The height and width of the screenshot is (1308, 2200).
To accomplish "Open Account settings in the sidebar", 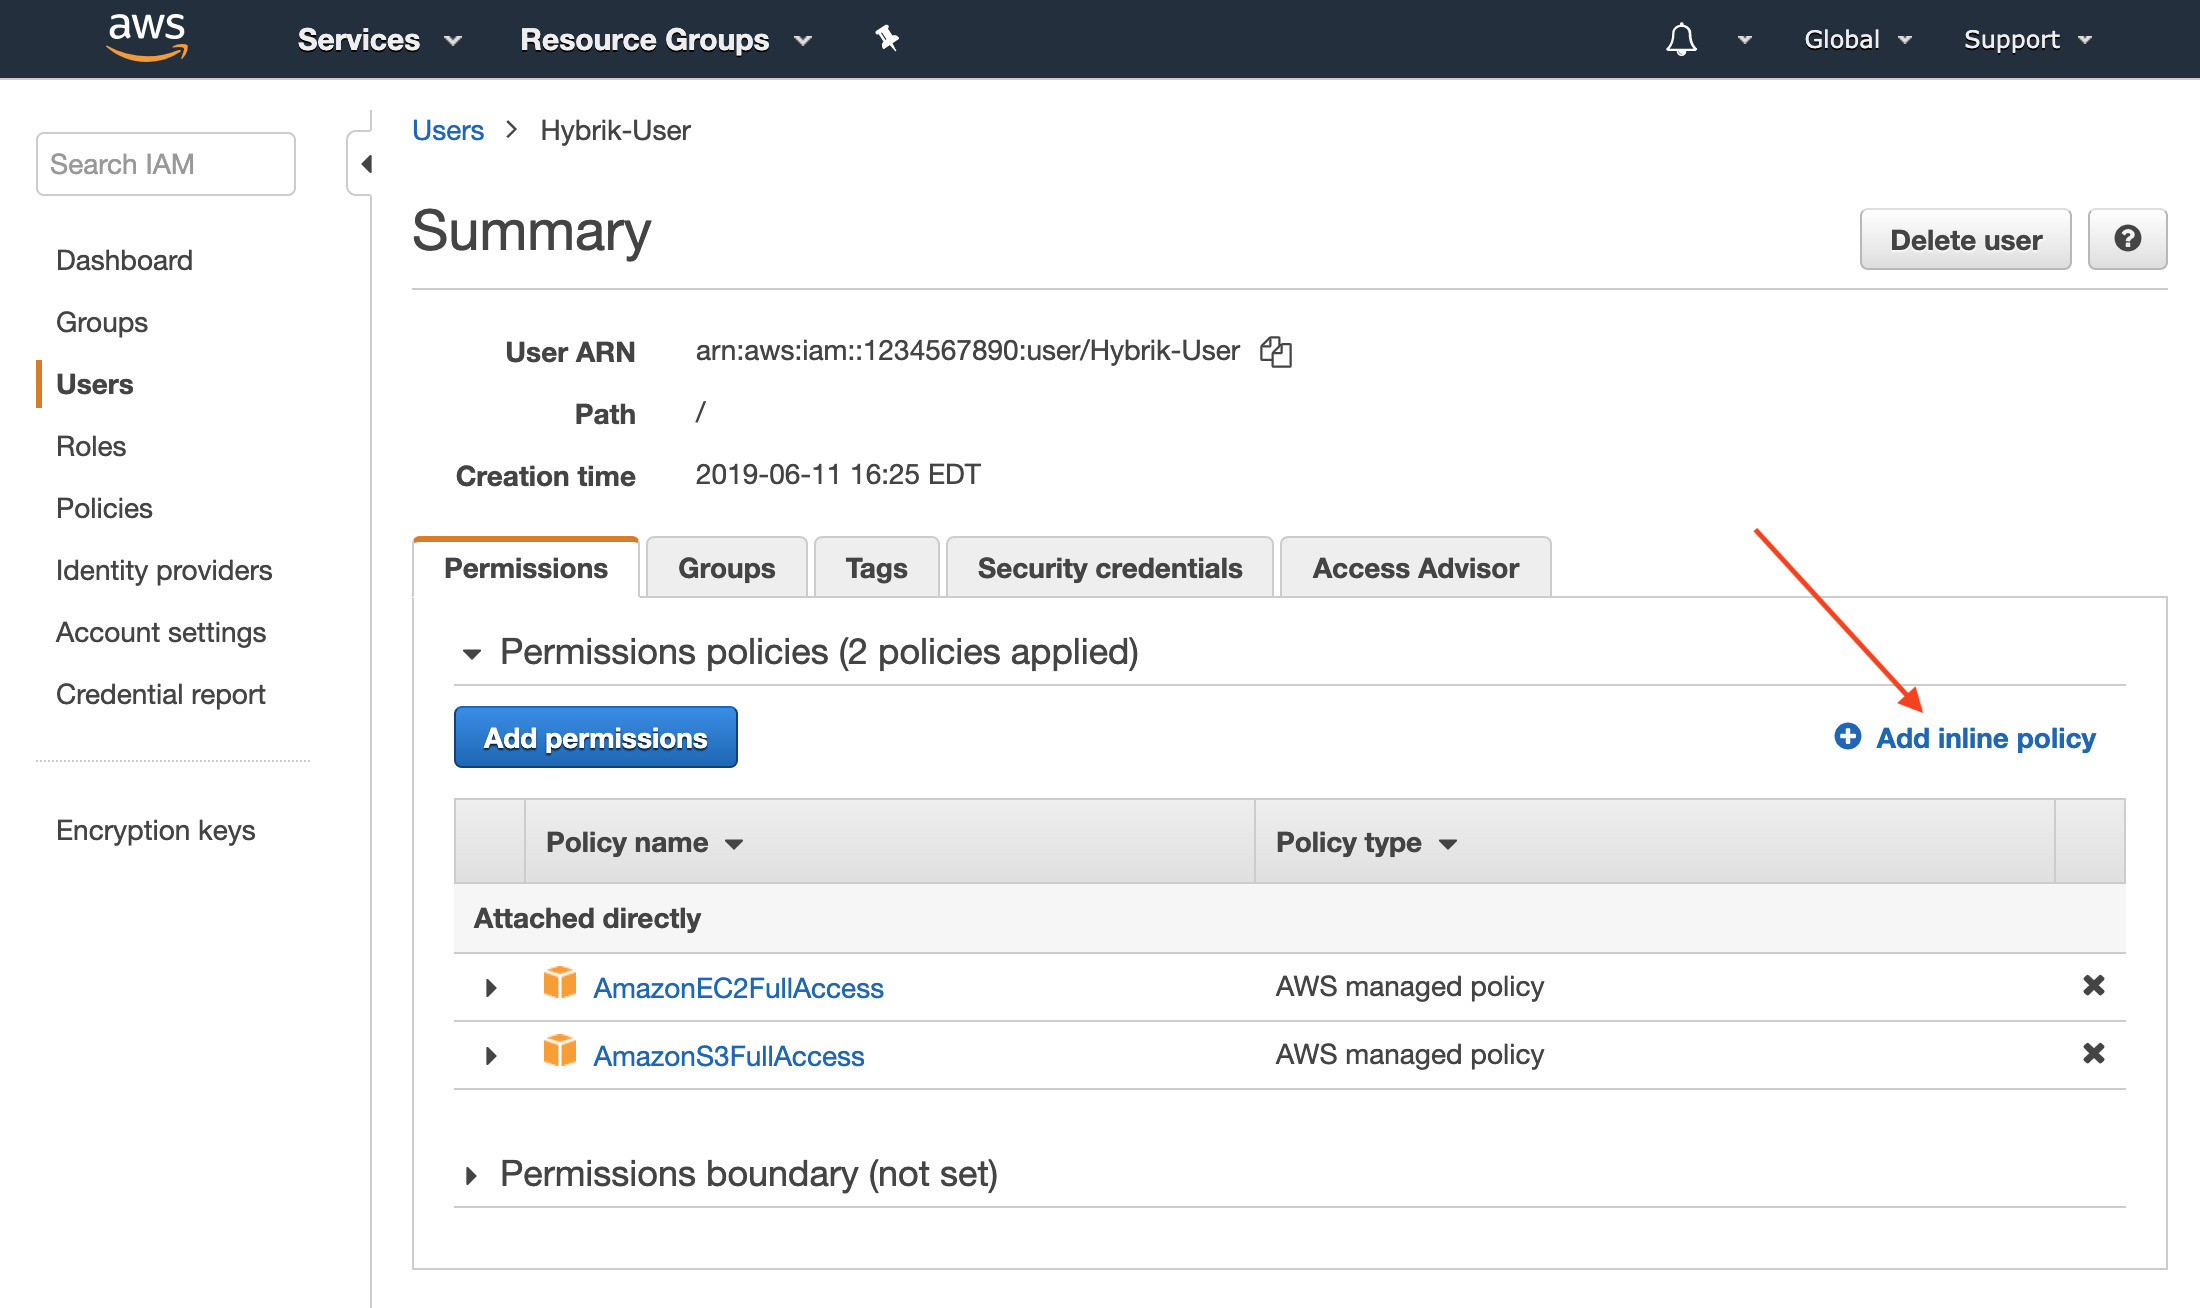I will [x=161, y=632].
